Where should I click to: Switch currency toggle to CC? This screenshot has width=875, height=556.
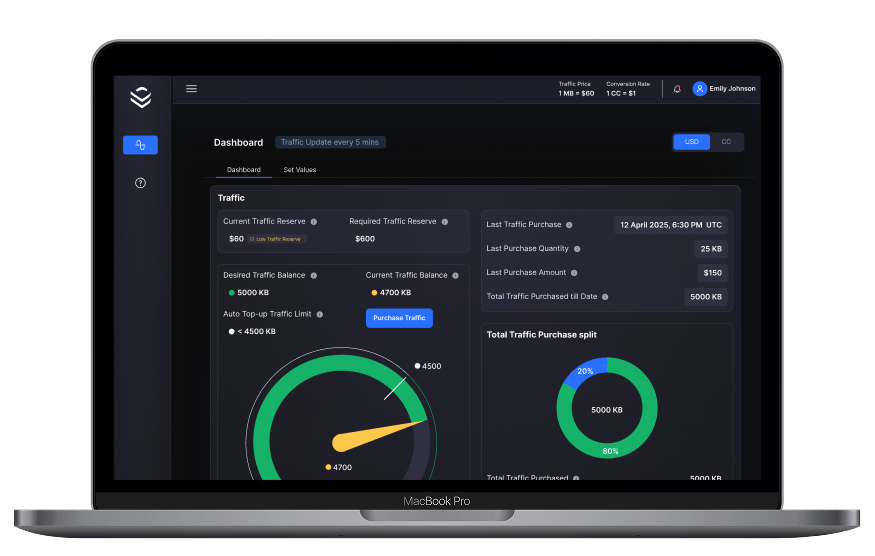(726, 142)
